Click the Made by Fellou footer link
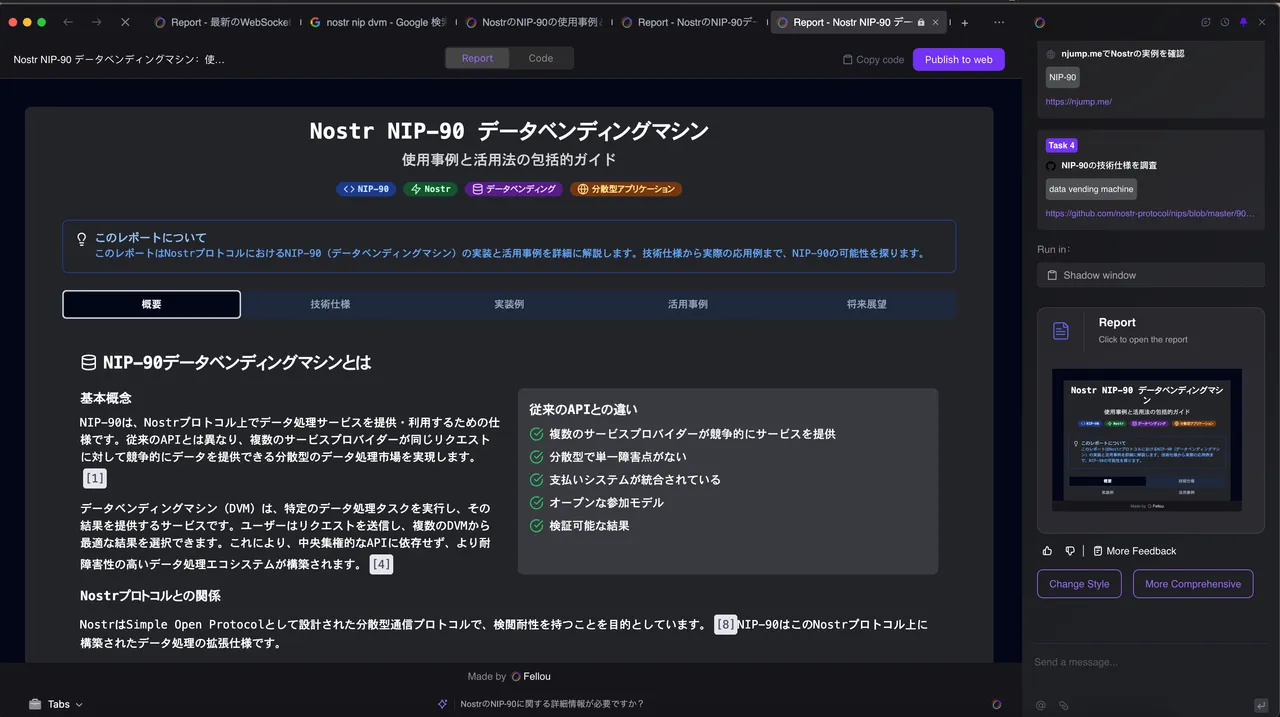The image size is (1280, 717). pos(509,676)
